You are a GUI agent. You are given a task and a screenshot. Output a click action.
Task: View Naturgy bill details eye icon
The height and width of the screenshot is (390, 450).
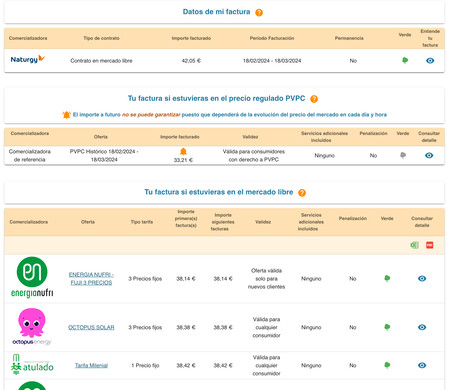430,61
